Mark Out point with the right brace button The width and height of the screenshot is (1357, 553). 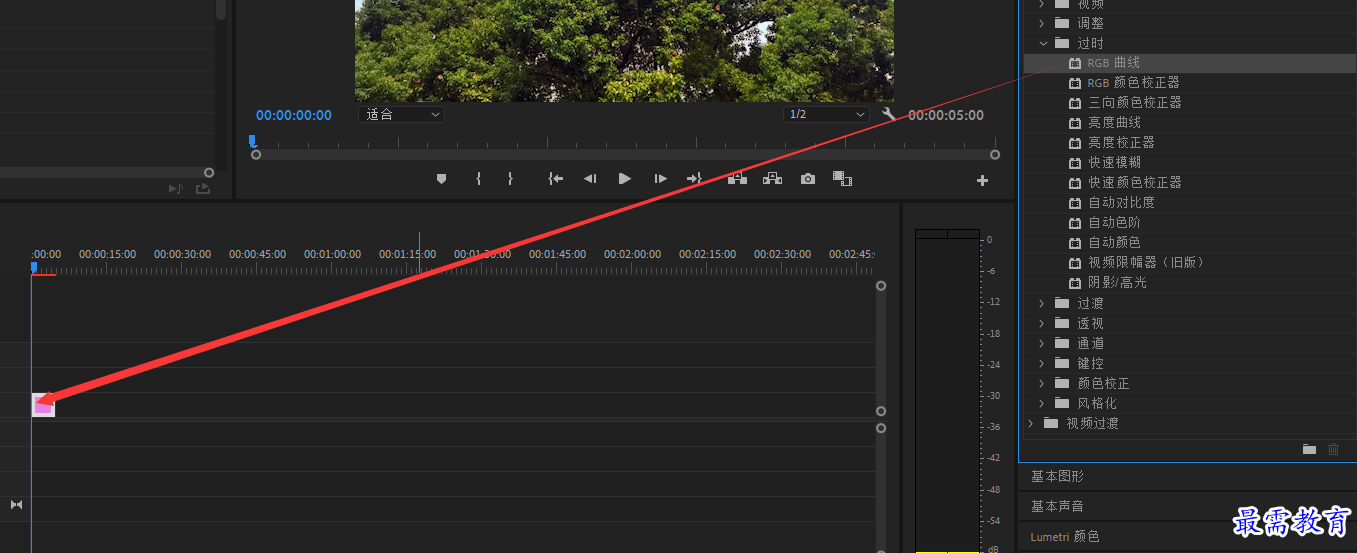(x=510, y=179)
